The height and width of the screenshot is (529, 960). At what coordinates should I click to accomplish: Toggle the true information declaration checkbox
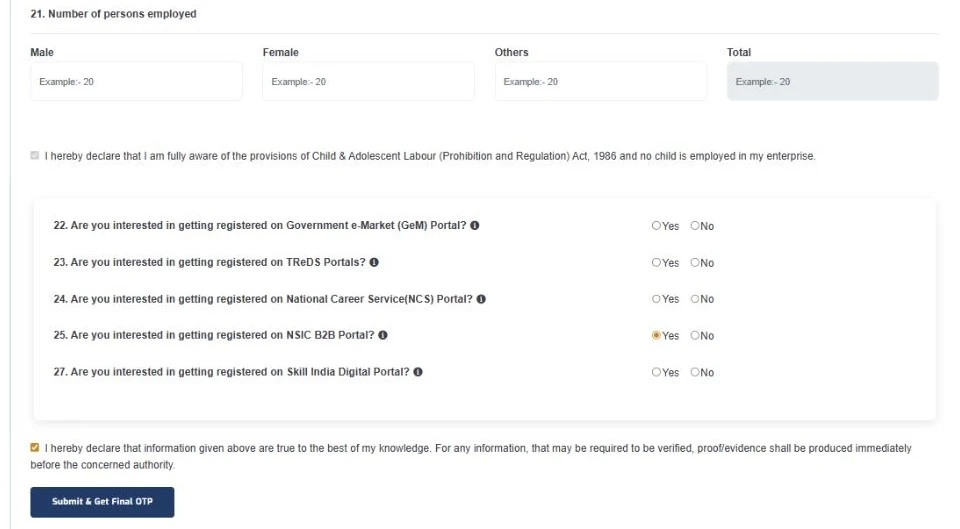pyautogui.click(x=35, y=448)
